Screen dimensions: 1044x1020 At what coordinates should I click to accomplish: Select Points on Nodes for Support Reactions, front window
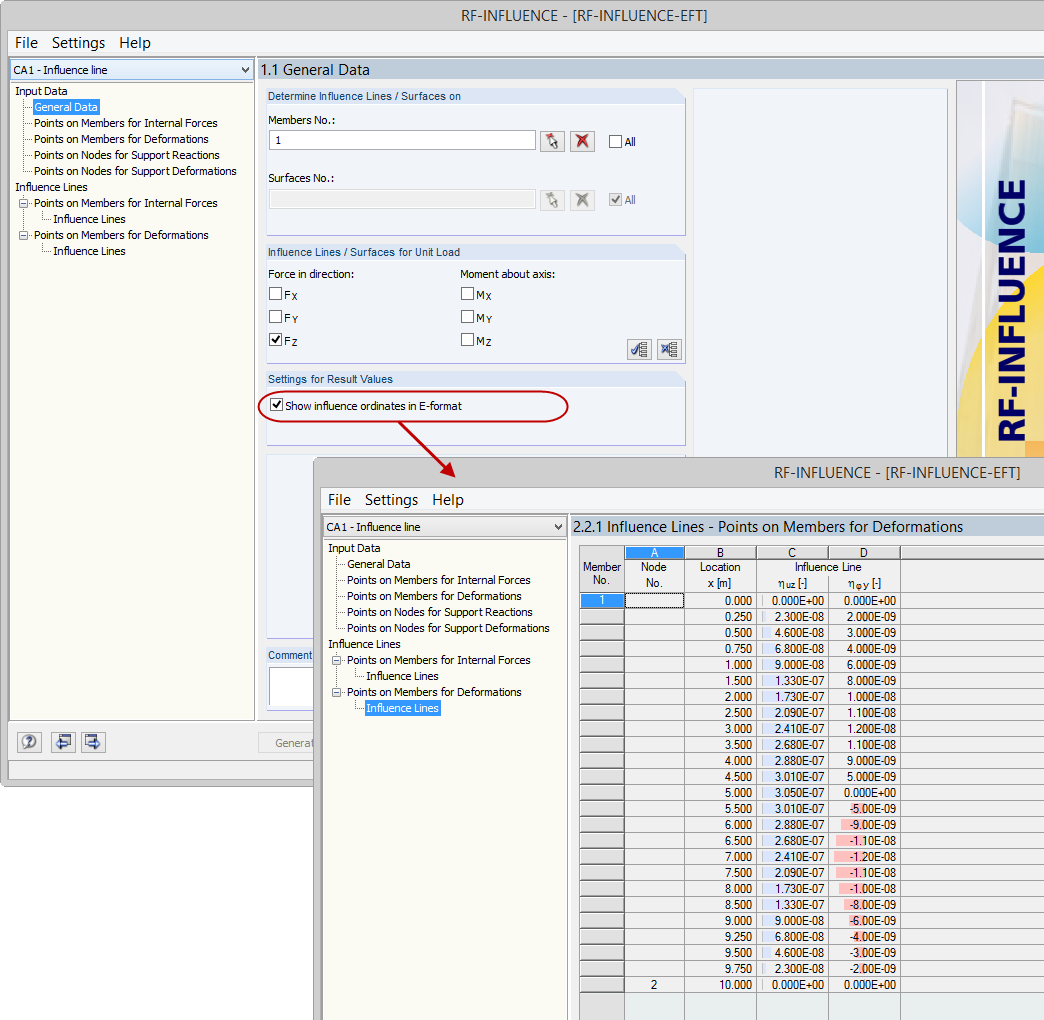(x=439, y=612)
